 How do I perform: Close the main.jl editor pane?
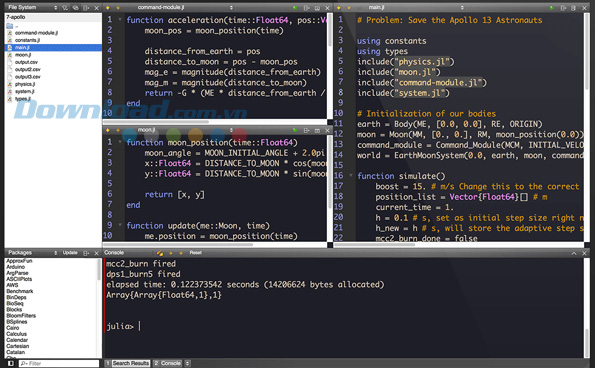(x=584, y=8)
